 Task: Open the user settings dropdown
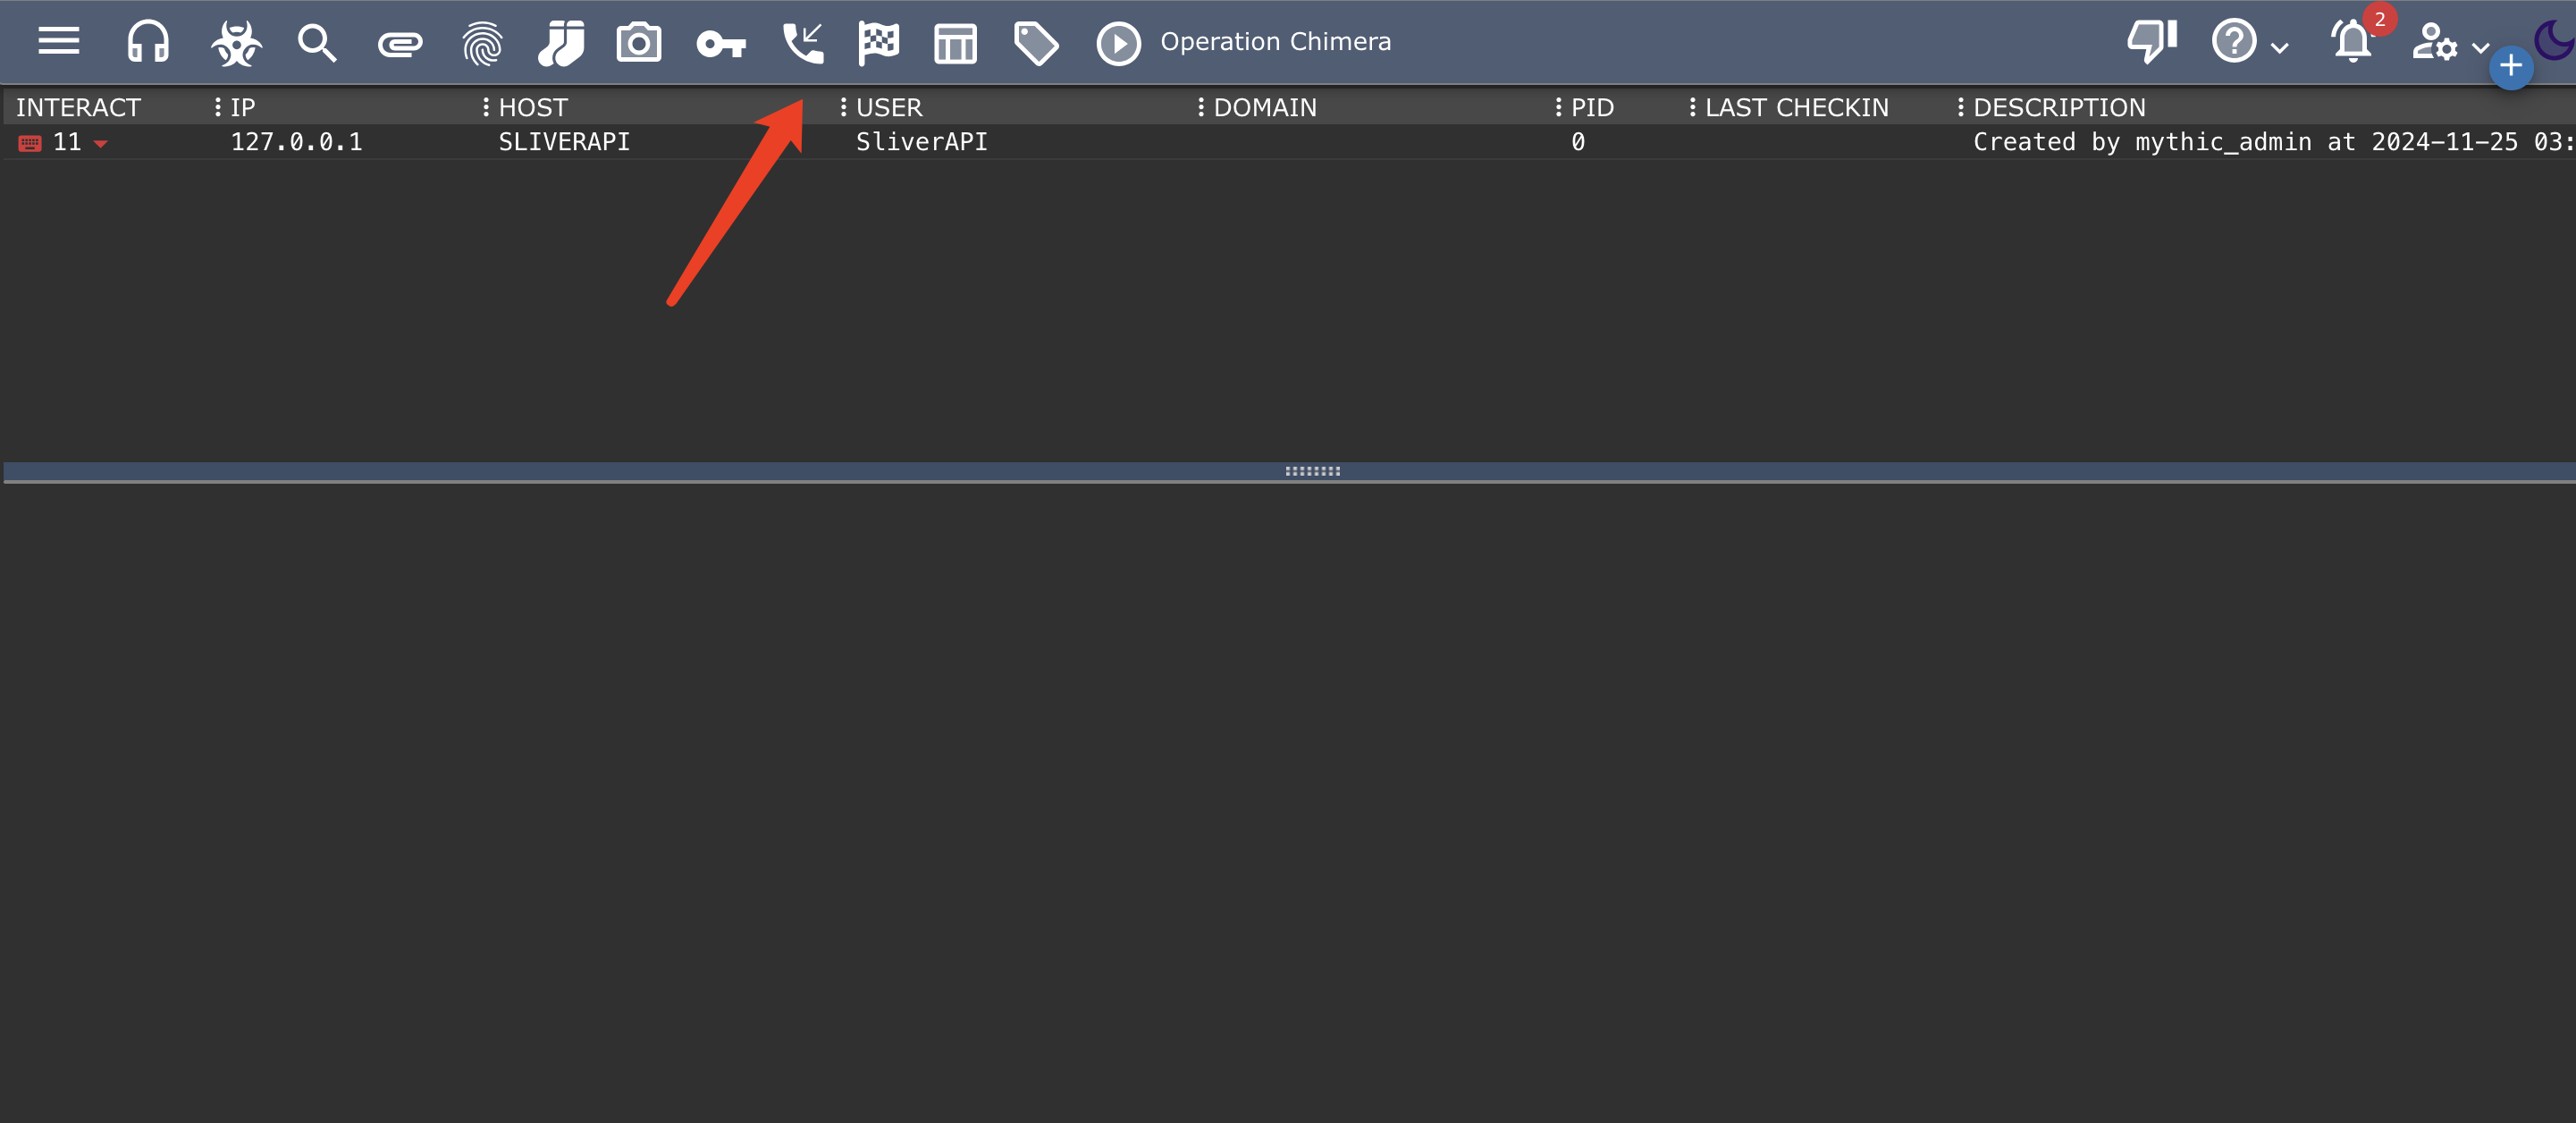pyautogui.click(x=2449, y=43)
